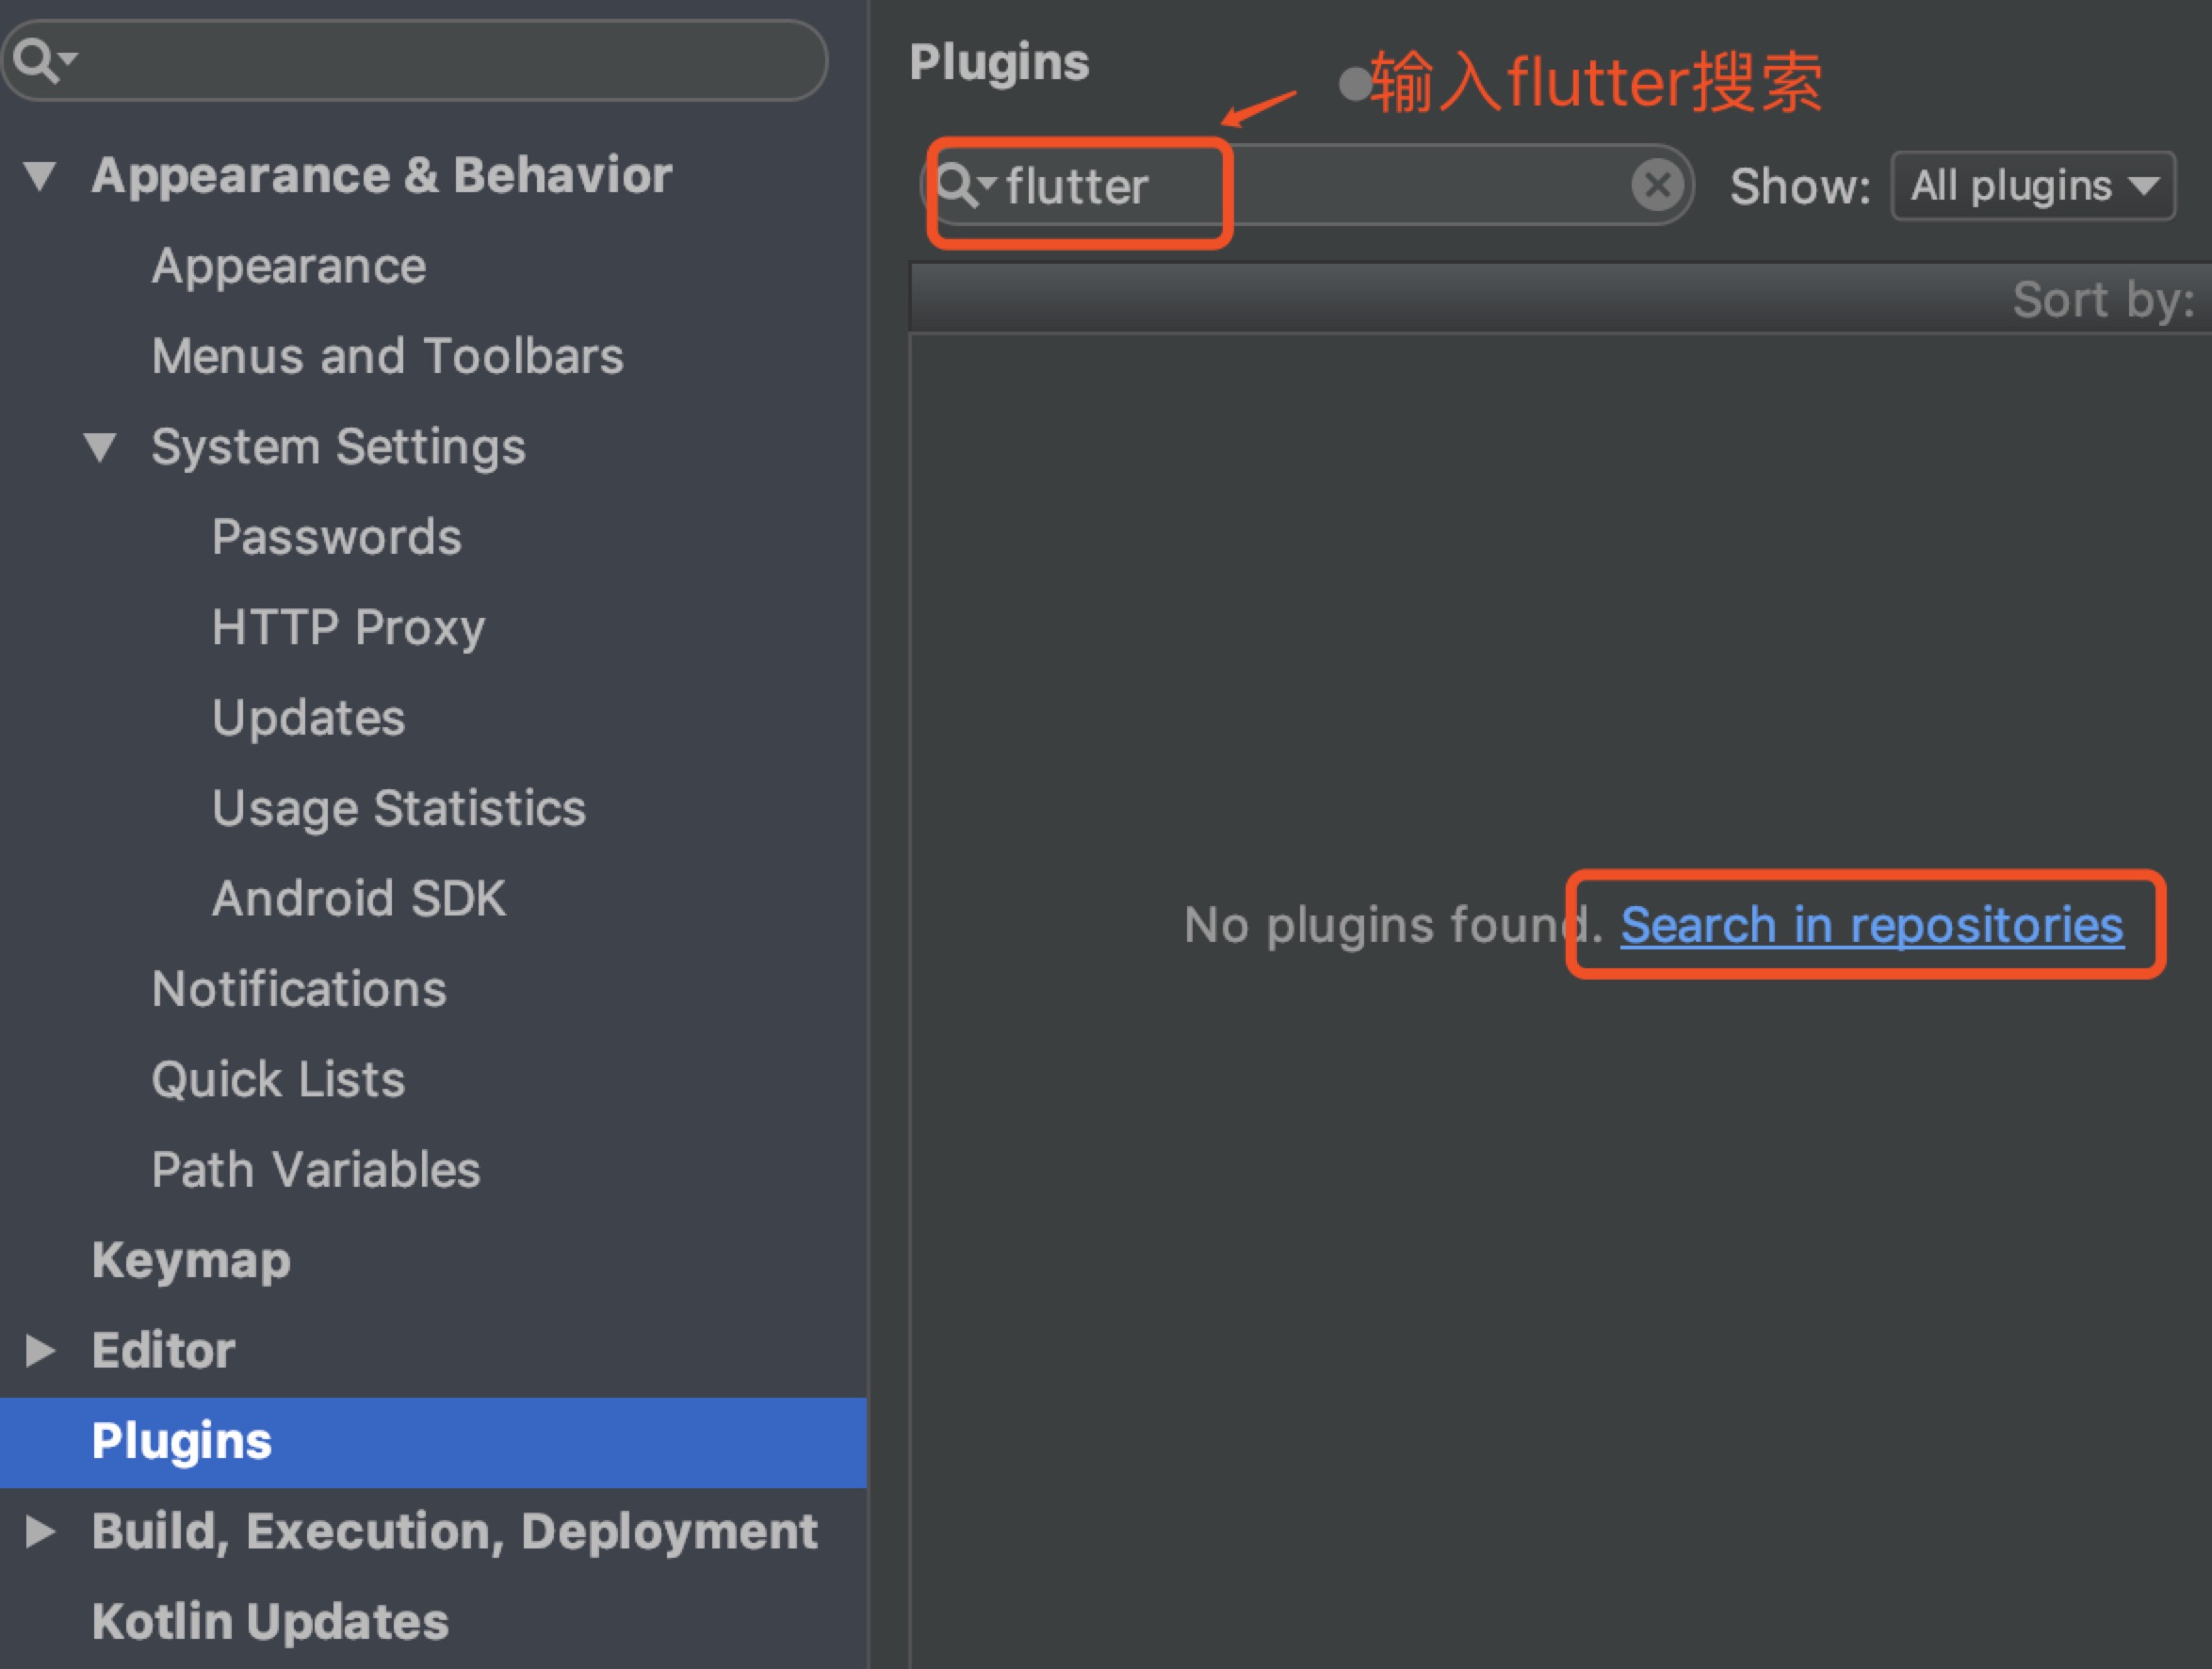Image resolution: width=2212 pixels, height=1669 pixels.
Task: Open Usage Statistics settings
Action: coord(398,808)
